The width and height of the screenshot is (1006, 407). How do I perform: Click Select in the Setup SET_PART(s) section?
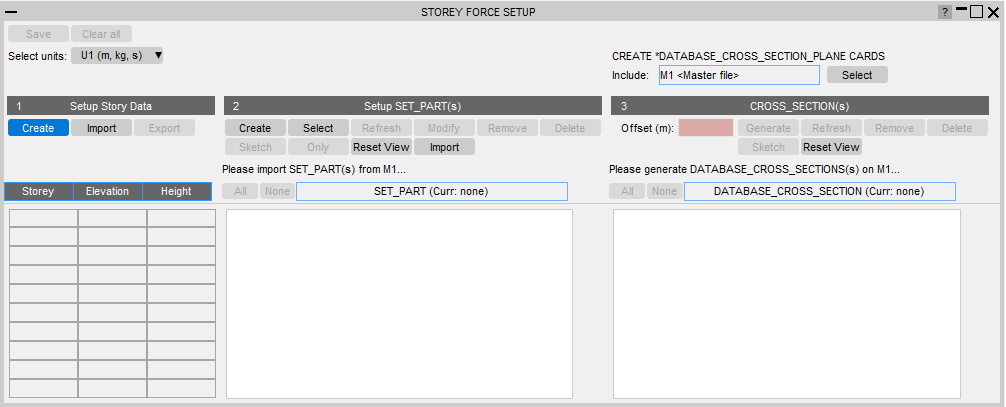pos(318,128)
